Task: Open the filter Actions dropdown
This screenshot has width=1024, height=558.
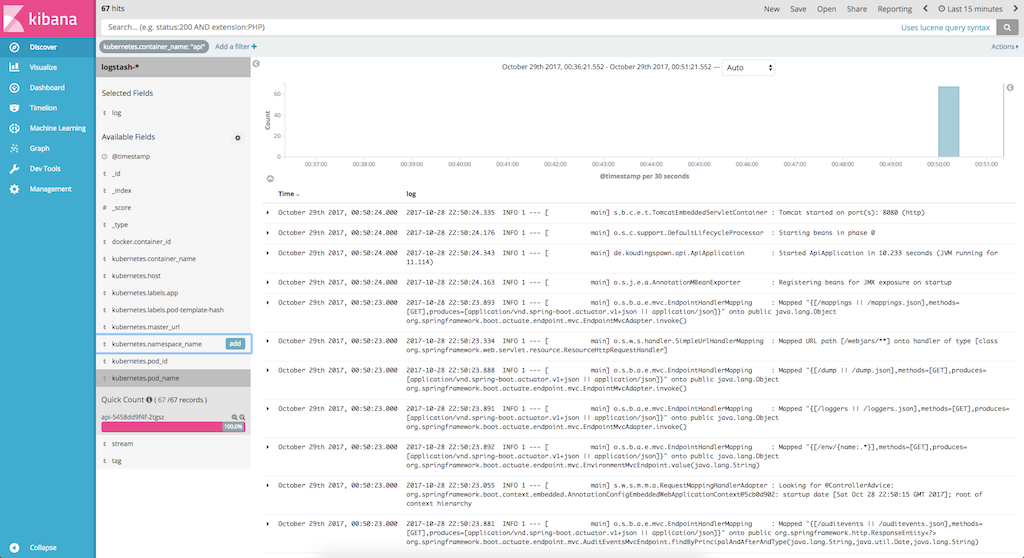Action: [x=1004, y=46]
